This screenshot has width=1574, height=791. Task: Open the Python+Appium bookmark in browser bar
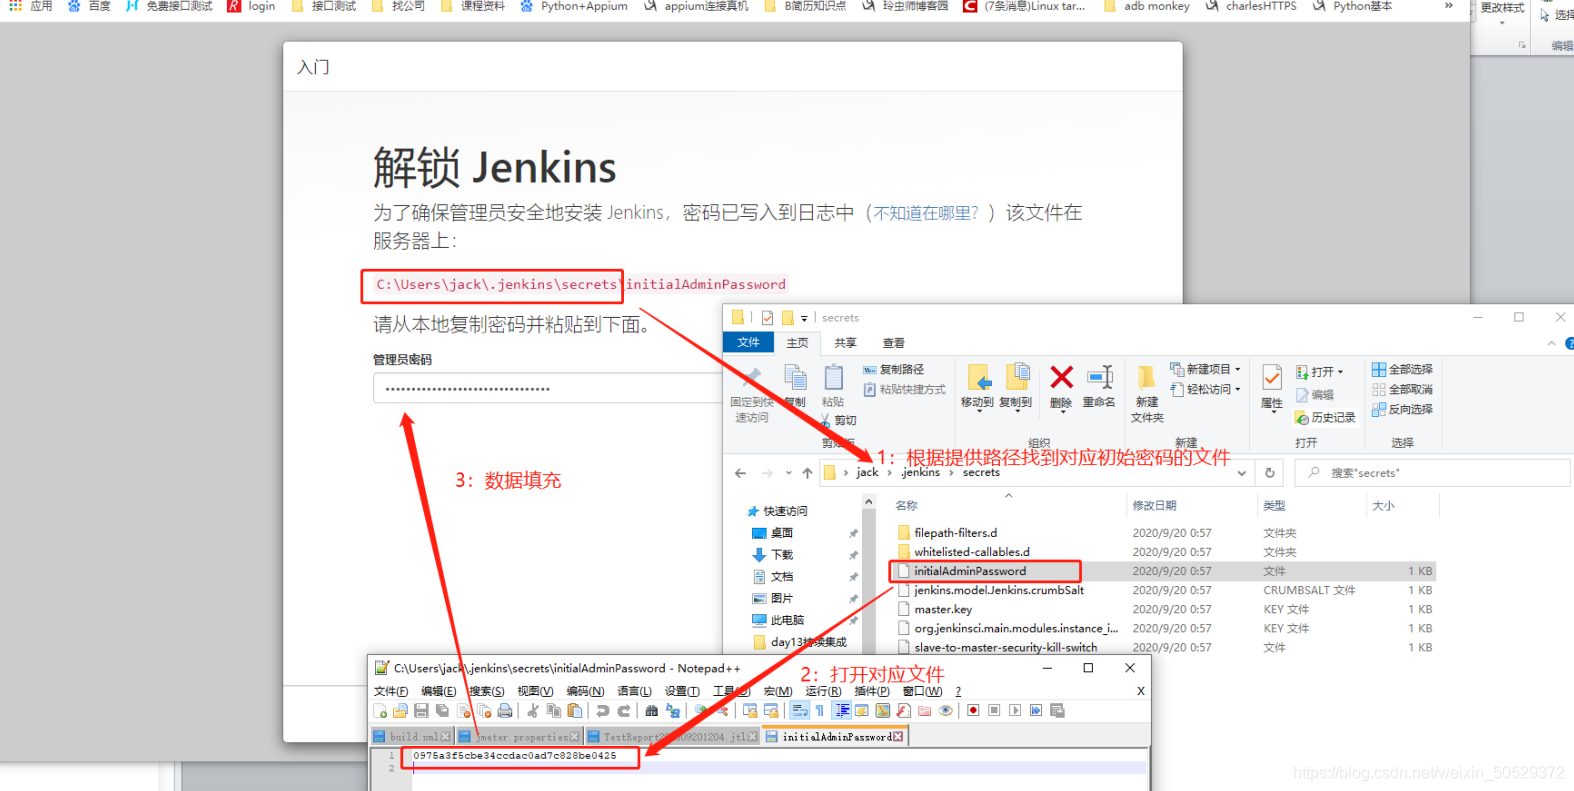coord(574,6)
